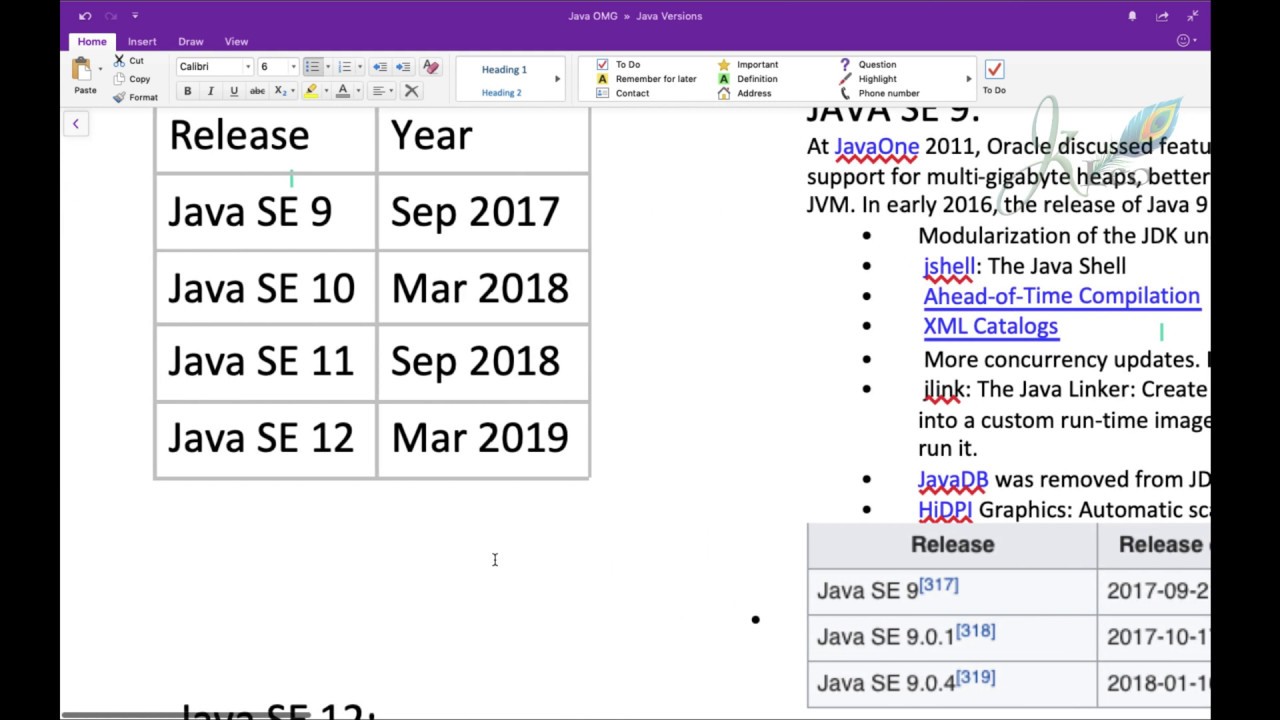This screenshot has height=720, width=1280.
Task: Open the HiDPI link
Action: click(945, 510)
